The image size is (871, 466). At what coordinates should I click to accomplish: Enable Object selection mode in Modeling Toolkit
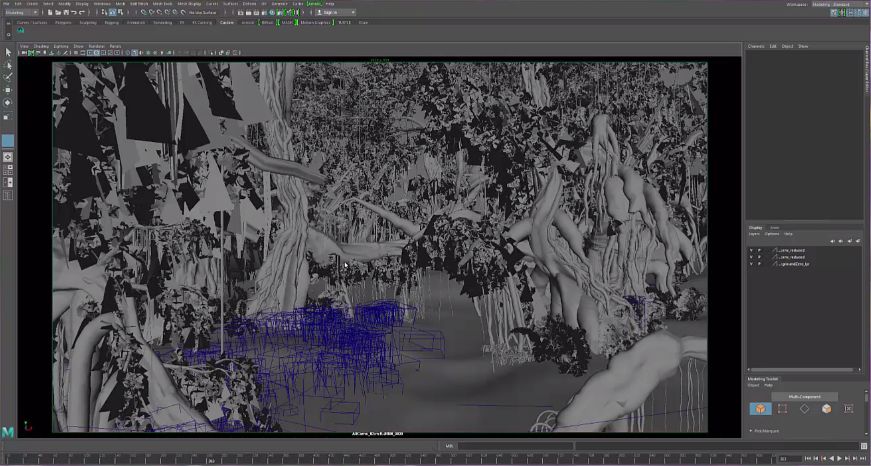[760, 408]
